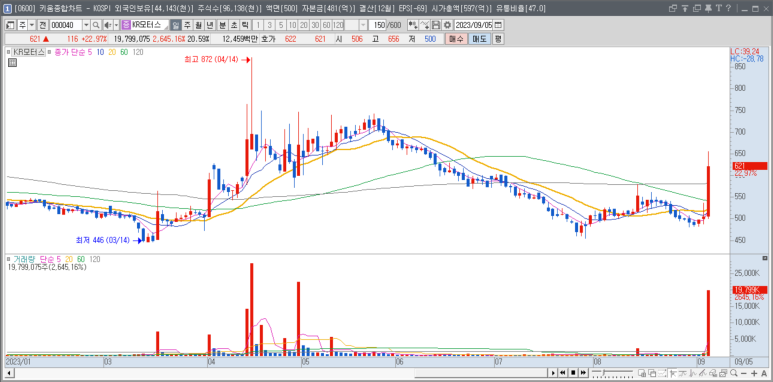Open the stock code search magnifier
This screenshot has height=382, width=773.
point(96,25)
